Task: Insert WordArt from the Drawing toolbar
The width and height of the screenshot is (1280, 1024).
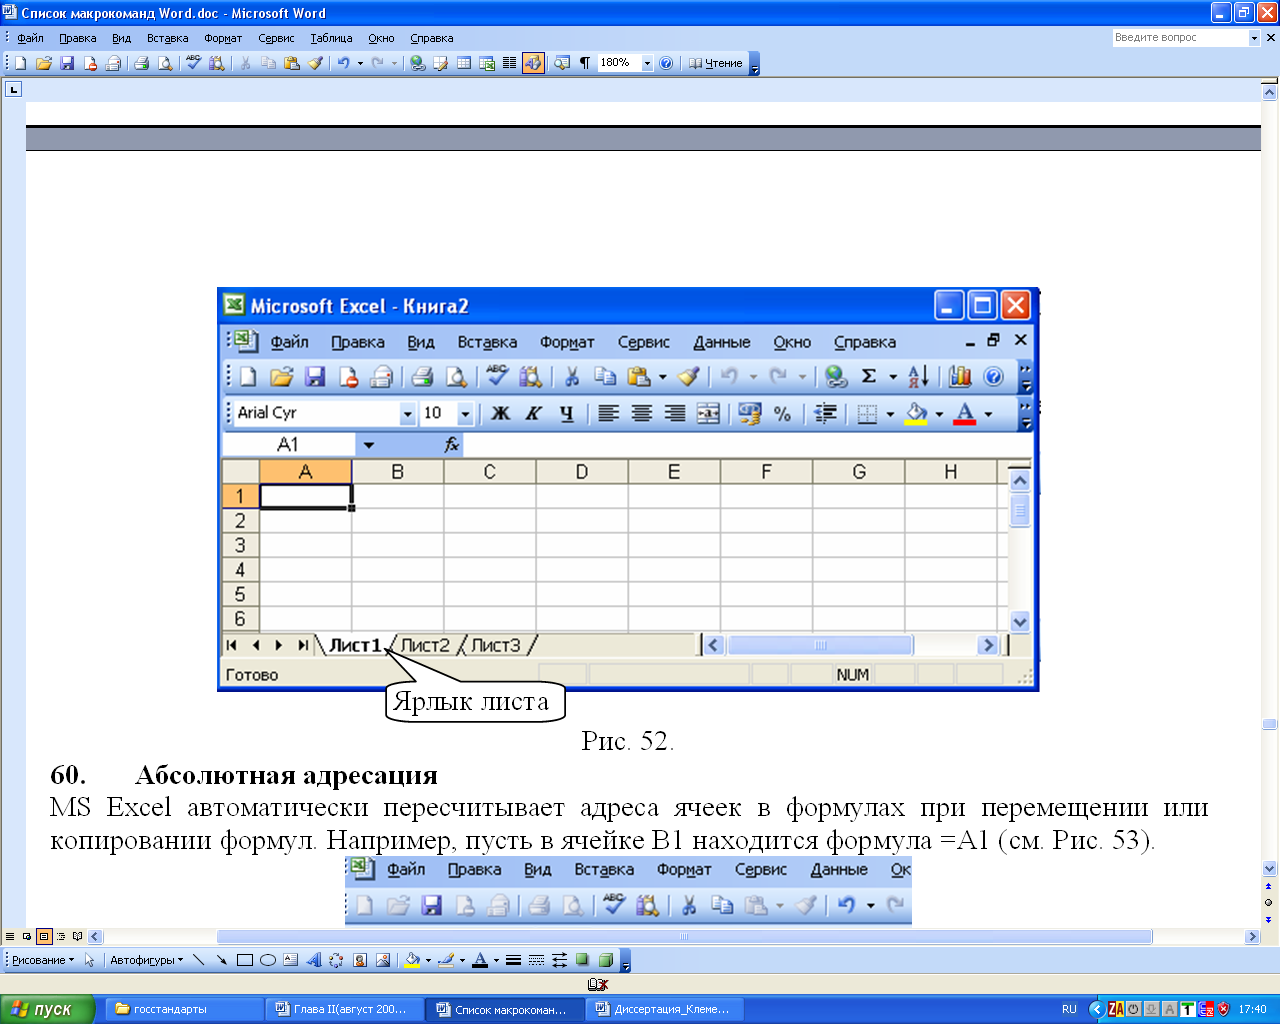Action: (x=313, y=960)
